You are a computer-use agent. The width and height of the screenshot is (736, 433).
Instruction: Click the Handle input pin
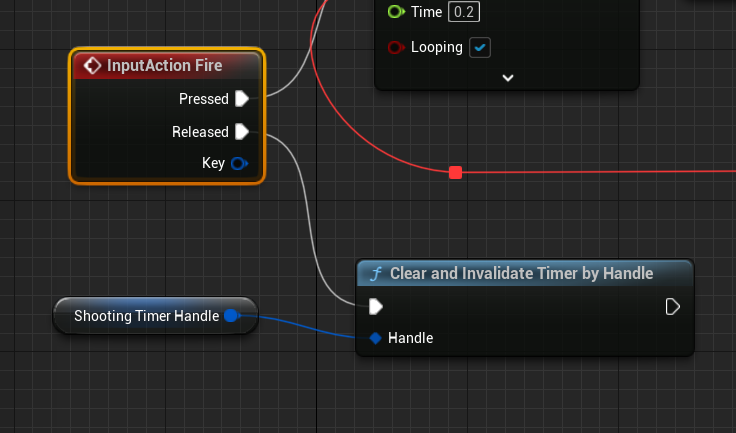(376, 338)
